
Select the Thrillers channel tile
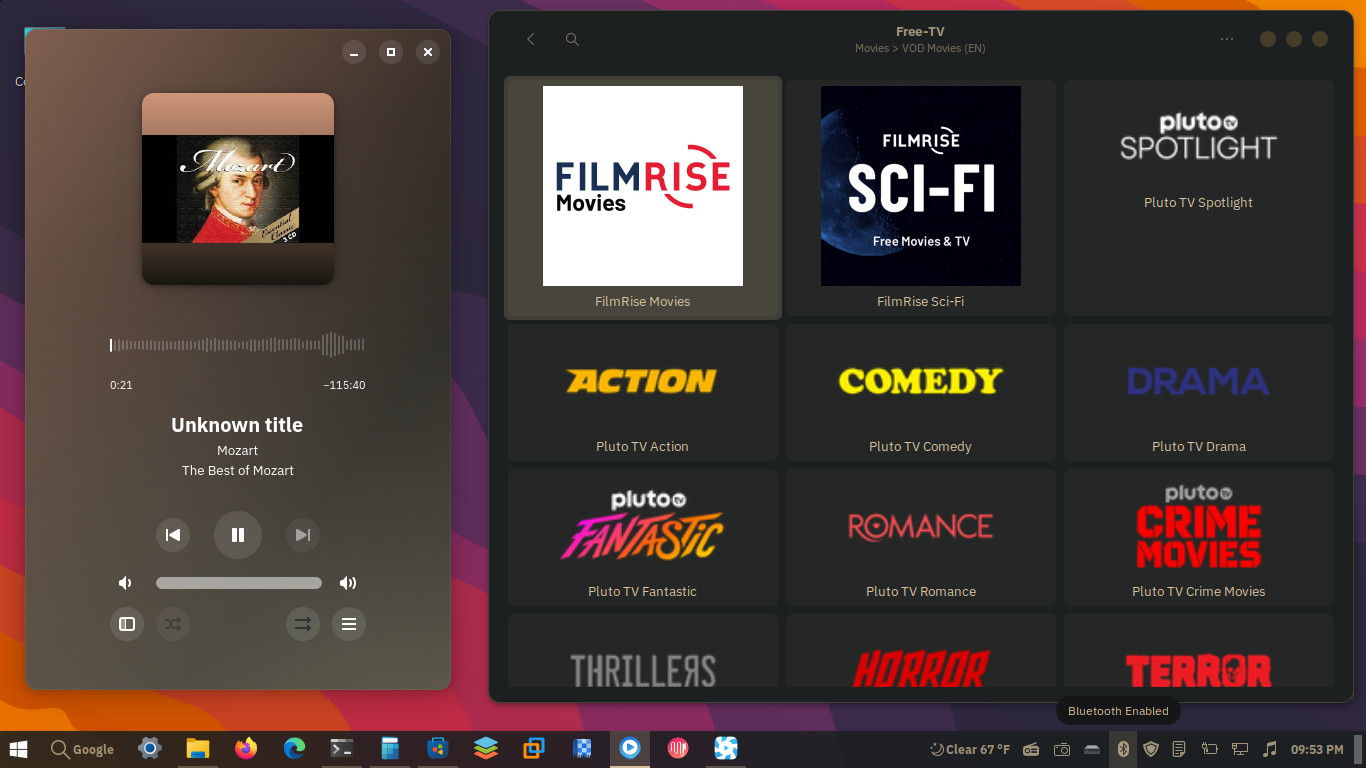(x=643, y=651)
